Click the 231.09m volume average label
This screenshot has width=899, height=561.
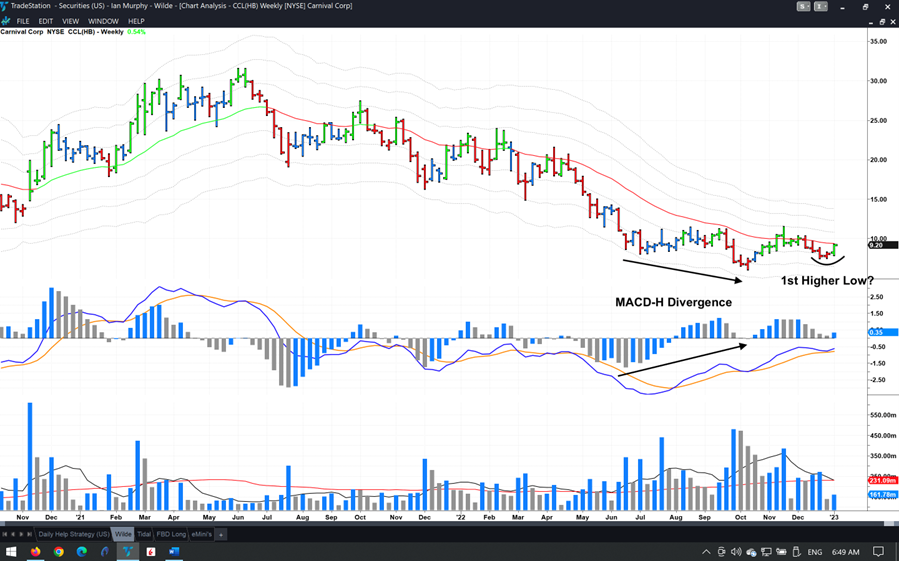[x=883, y=480]
